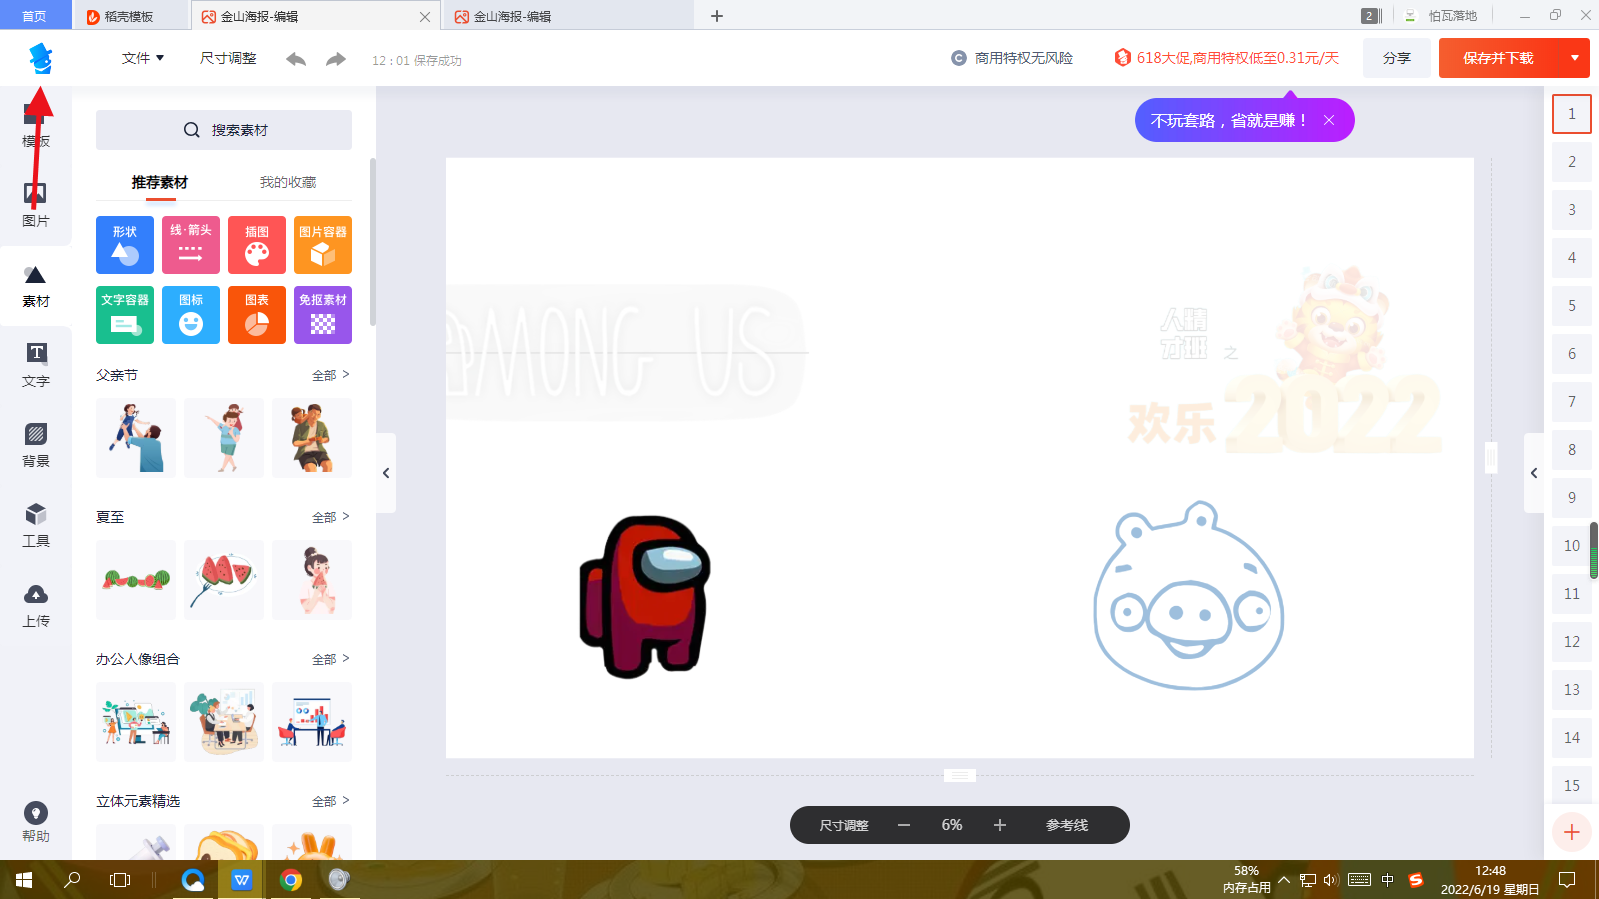Open the 免抠素材 (Cutout Materials) category
Screen dimensions: 1599x899
323,315
